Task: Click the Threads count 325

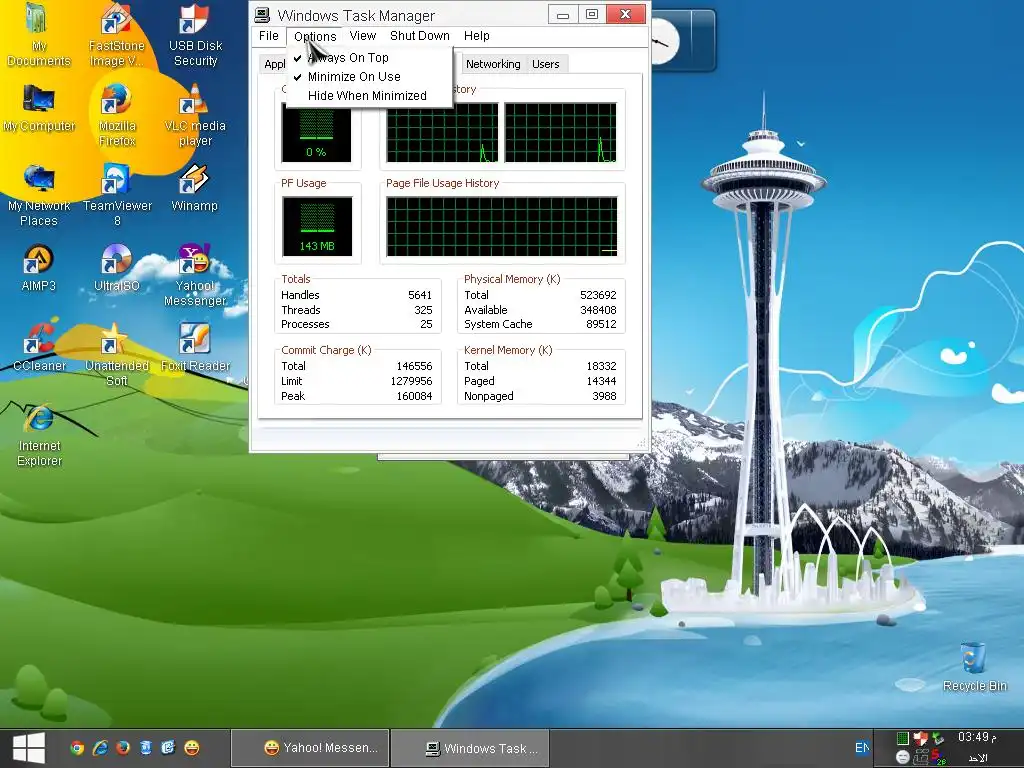Action: [423, 310]
